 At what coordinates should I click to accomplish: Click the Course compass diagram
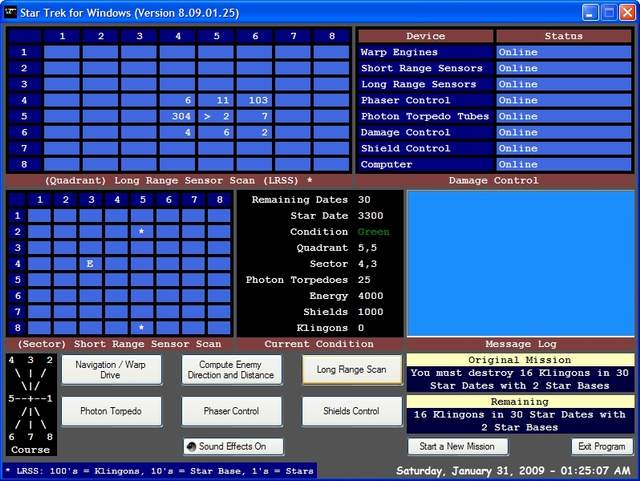click(x=31, y=405)
